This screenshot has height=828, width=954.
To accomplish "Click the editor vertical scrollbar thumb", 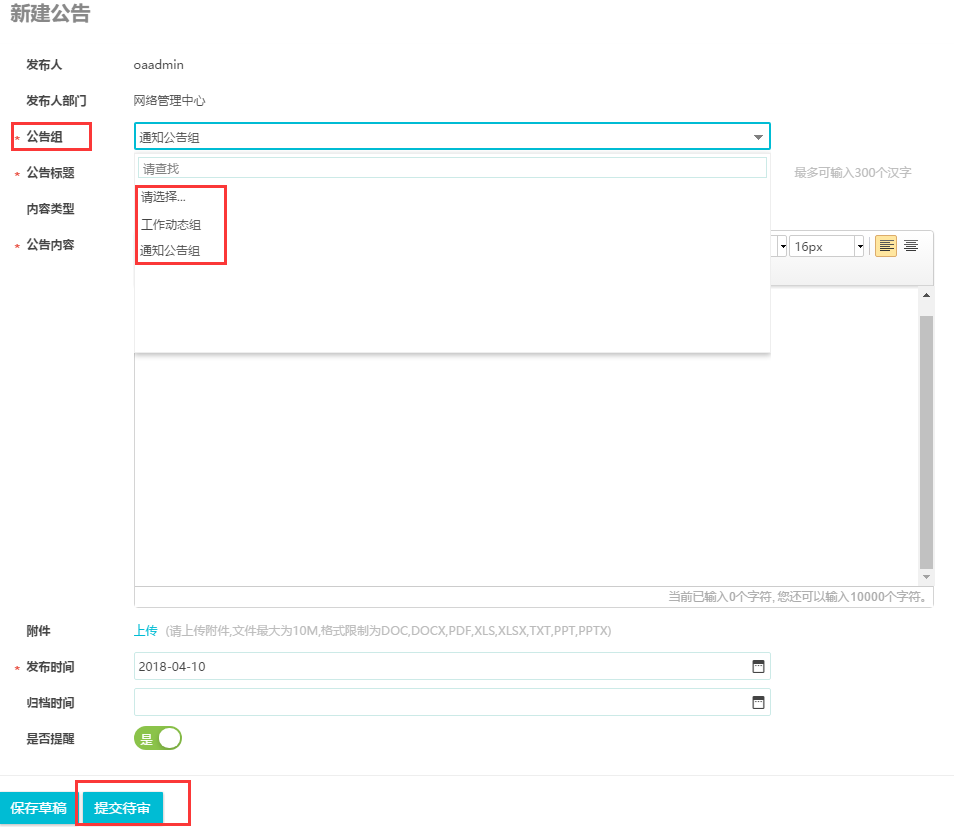I will [x=926, y=441].
